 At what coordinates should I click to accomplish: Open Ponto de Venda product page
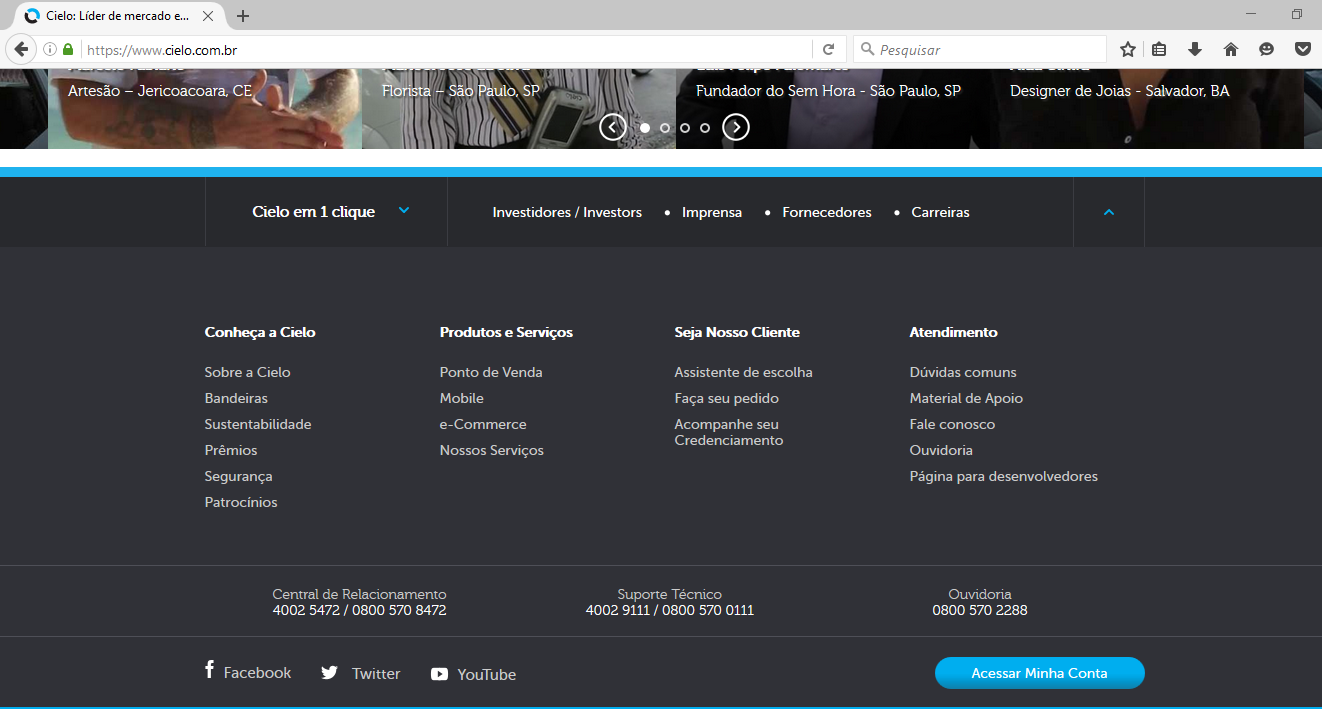(x=491, y=372)
